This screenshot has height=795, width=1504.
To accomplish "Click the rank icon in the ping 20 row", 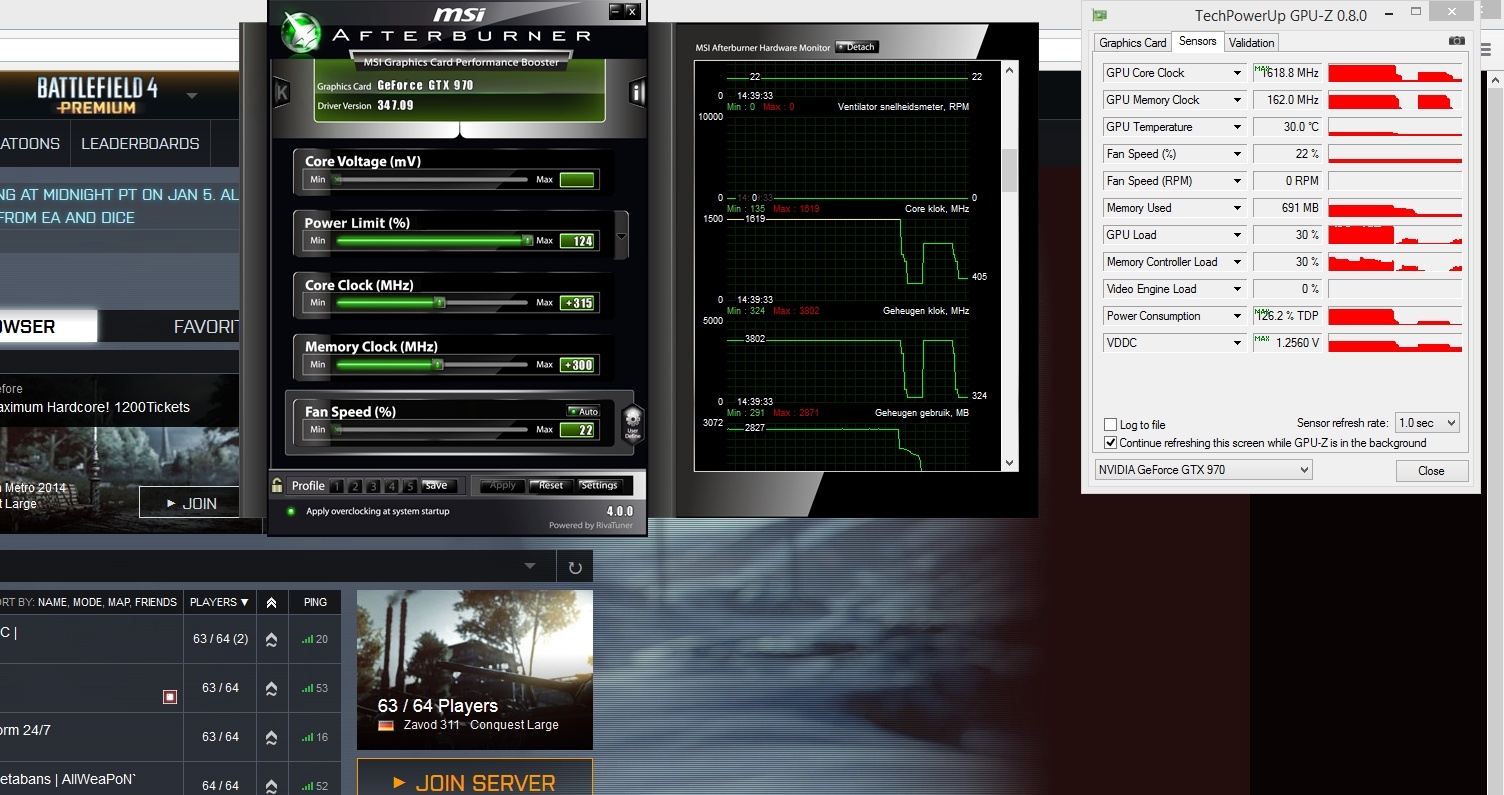I will coord(271,639).
